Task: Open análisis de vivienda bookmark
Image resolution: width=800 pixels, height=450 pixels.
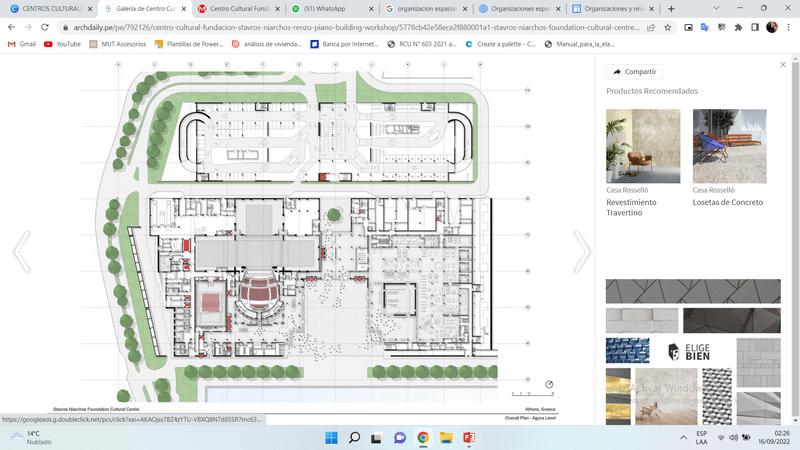Action: 266,44
